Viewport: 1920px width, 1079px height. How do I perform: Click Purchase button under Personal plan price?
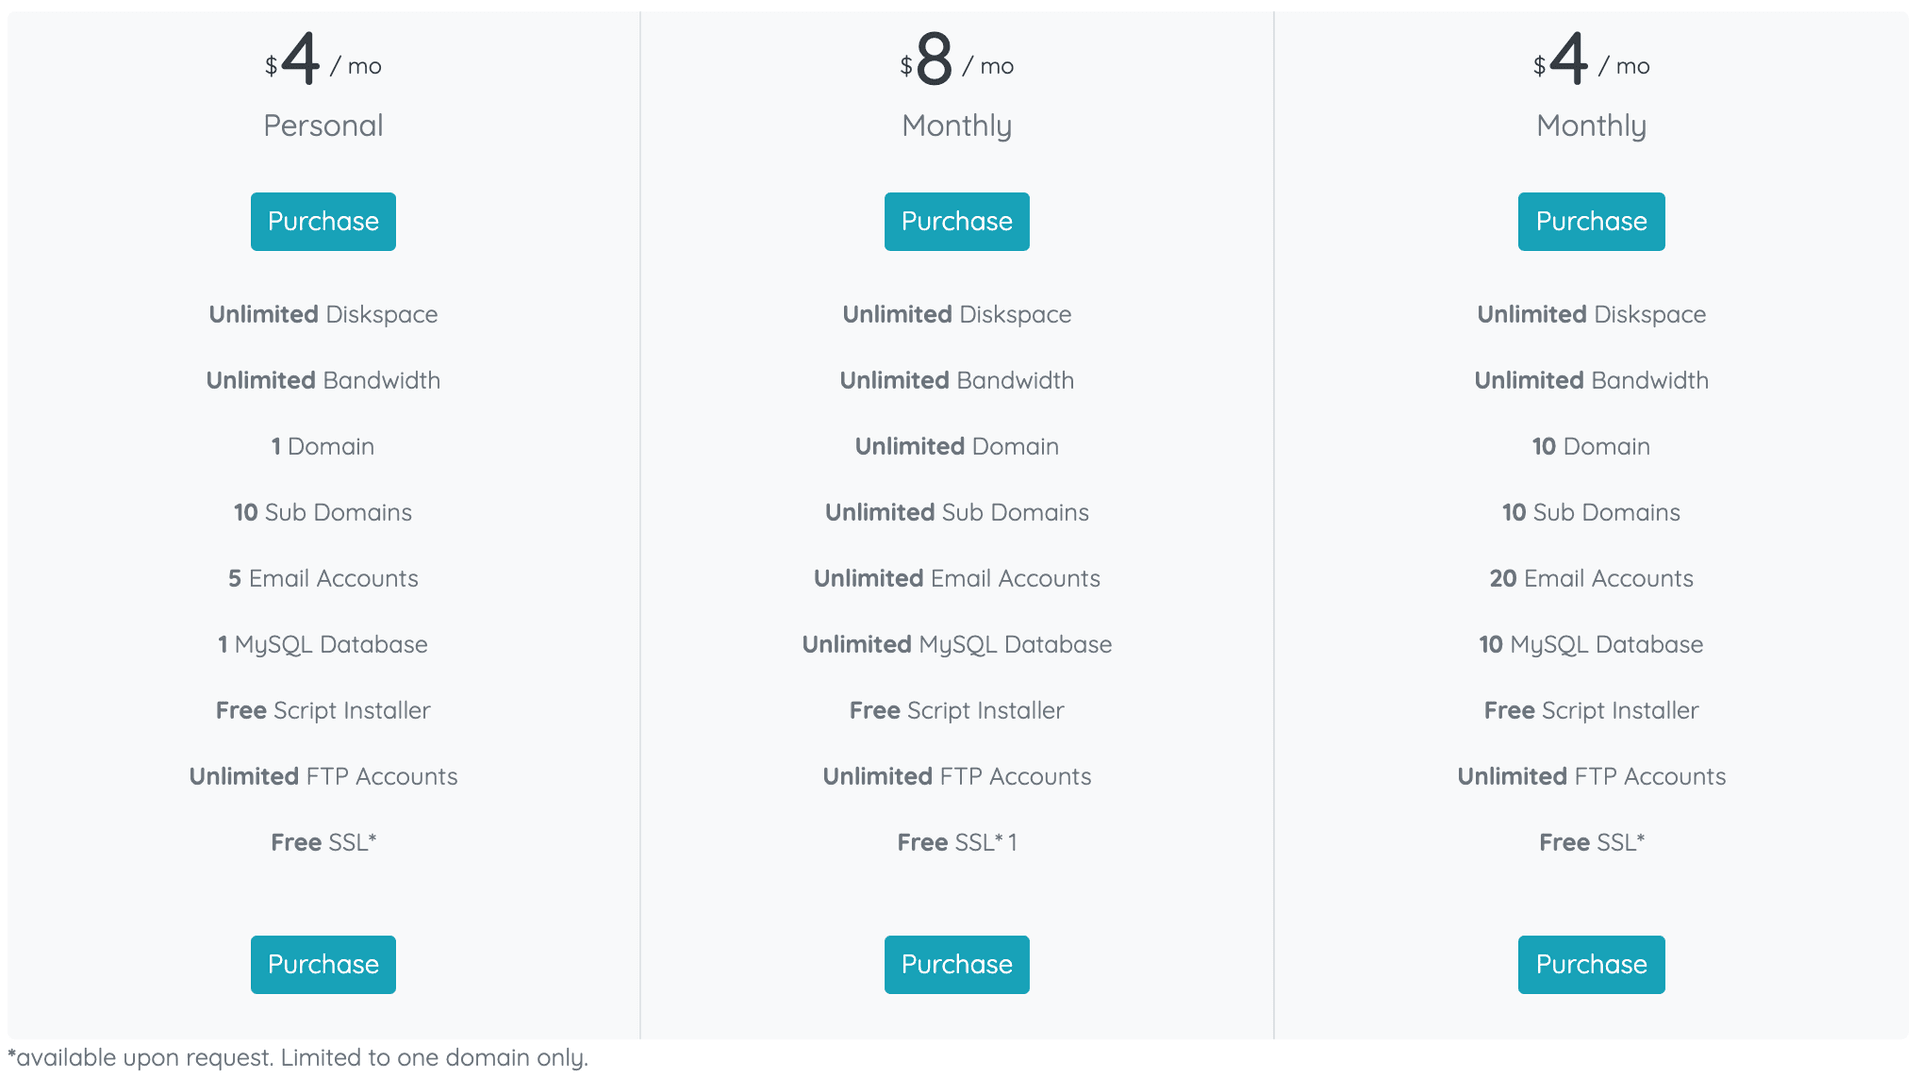click(322, 221)
